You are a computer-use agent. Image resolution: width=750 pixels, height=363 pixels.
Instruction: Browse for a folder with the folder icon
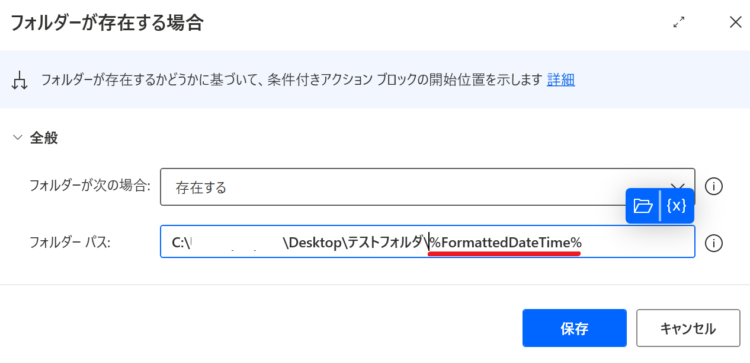pyautogui.click(x=643, y=206)
